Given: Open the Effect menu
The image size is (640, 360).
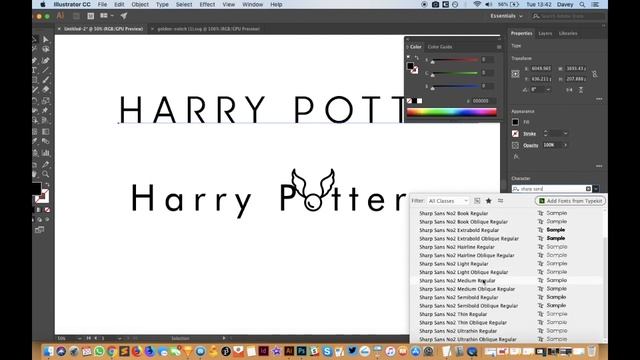Looking at the screenshot, I should click(207, 4).
